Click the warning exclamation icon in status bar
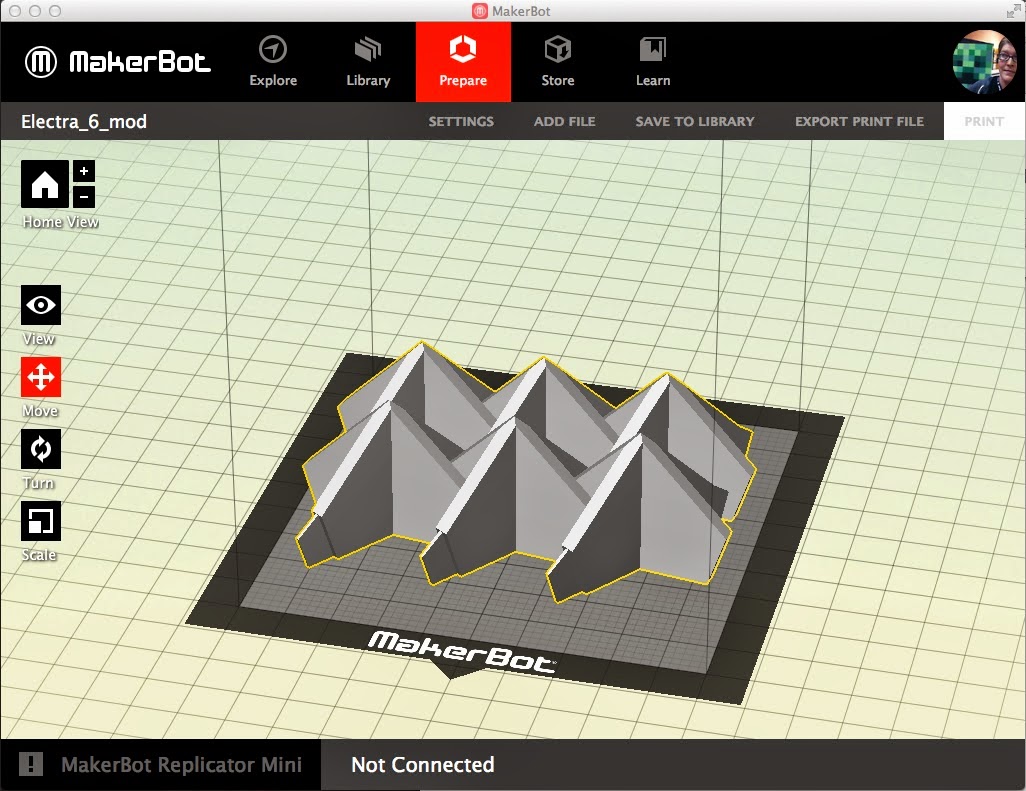 [x=31, y=764]
